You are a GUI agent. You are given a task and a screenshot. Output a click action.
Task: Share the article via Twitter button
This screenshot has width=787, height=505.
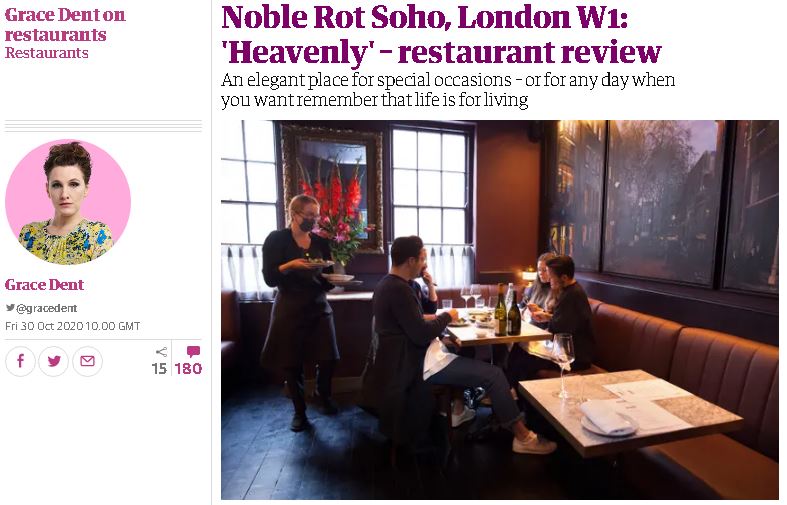point(54,361)
